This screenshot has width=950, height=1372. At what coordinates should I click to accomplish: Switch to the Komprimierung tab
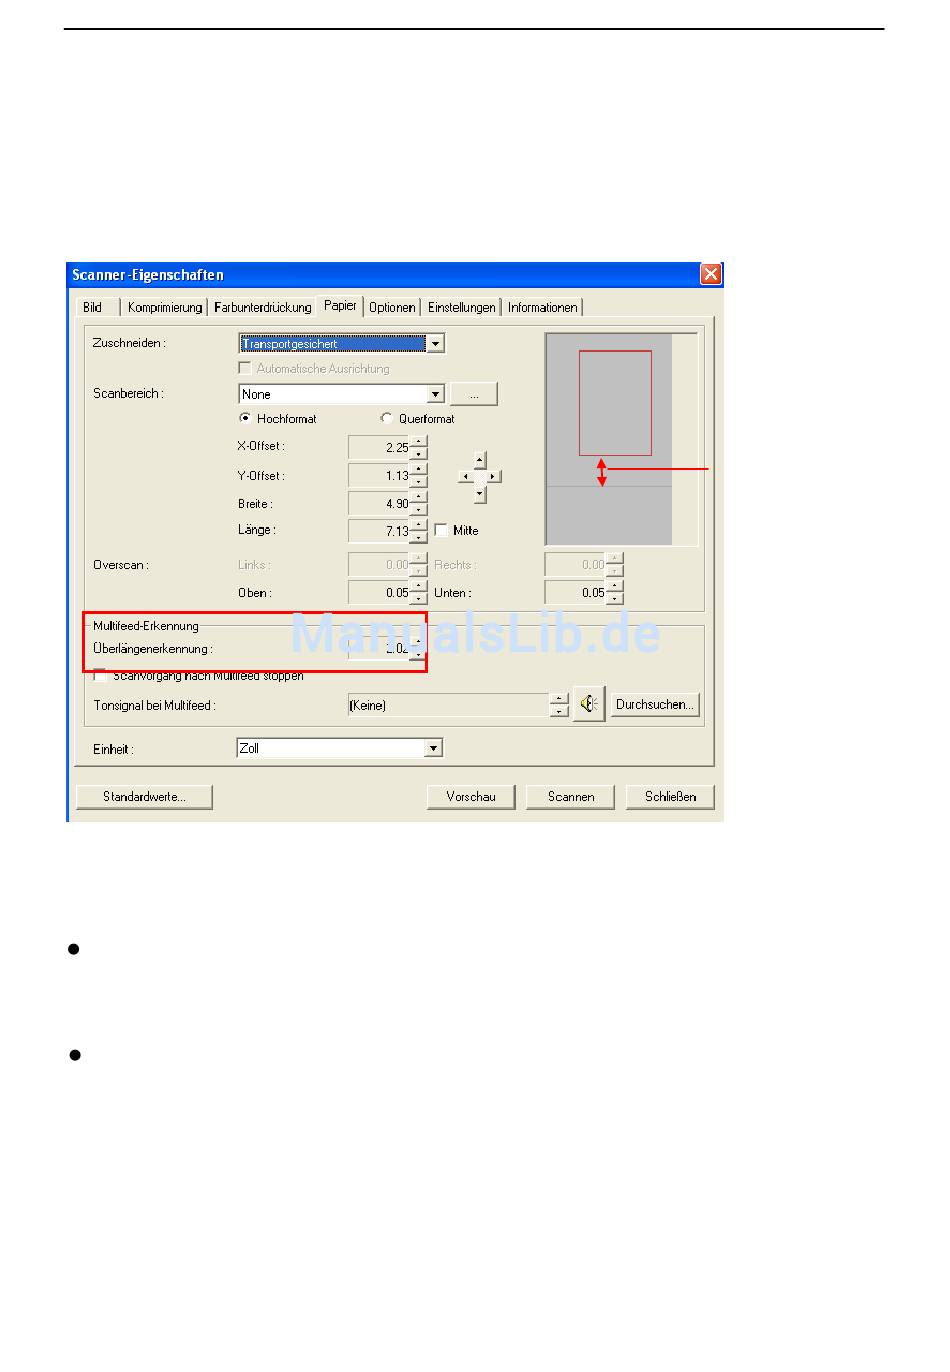[x=165, y=308]
